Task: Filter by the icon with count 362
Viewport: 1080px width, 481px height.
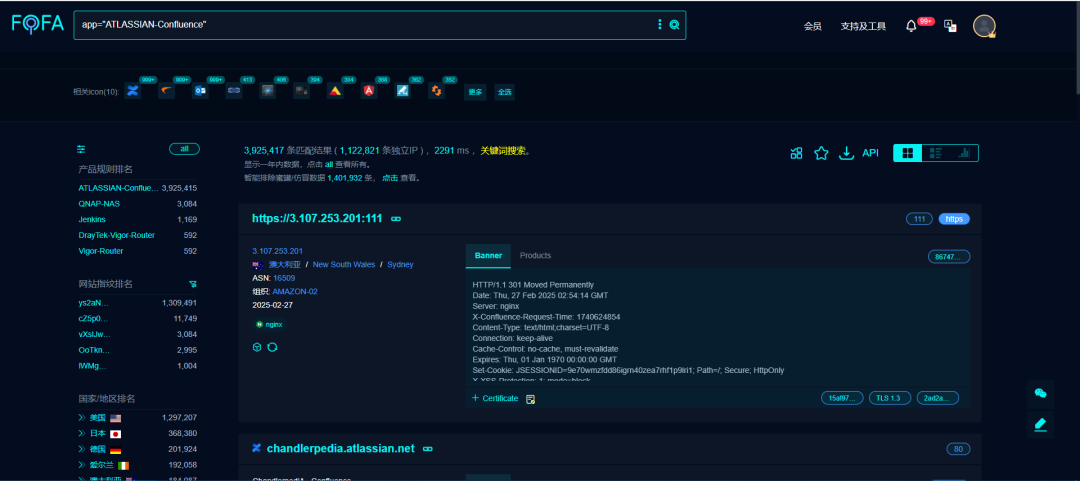Action: click(x=403, y=91)
